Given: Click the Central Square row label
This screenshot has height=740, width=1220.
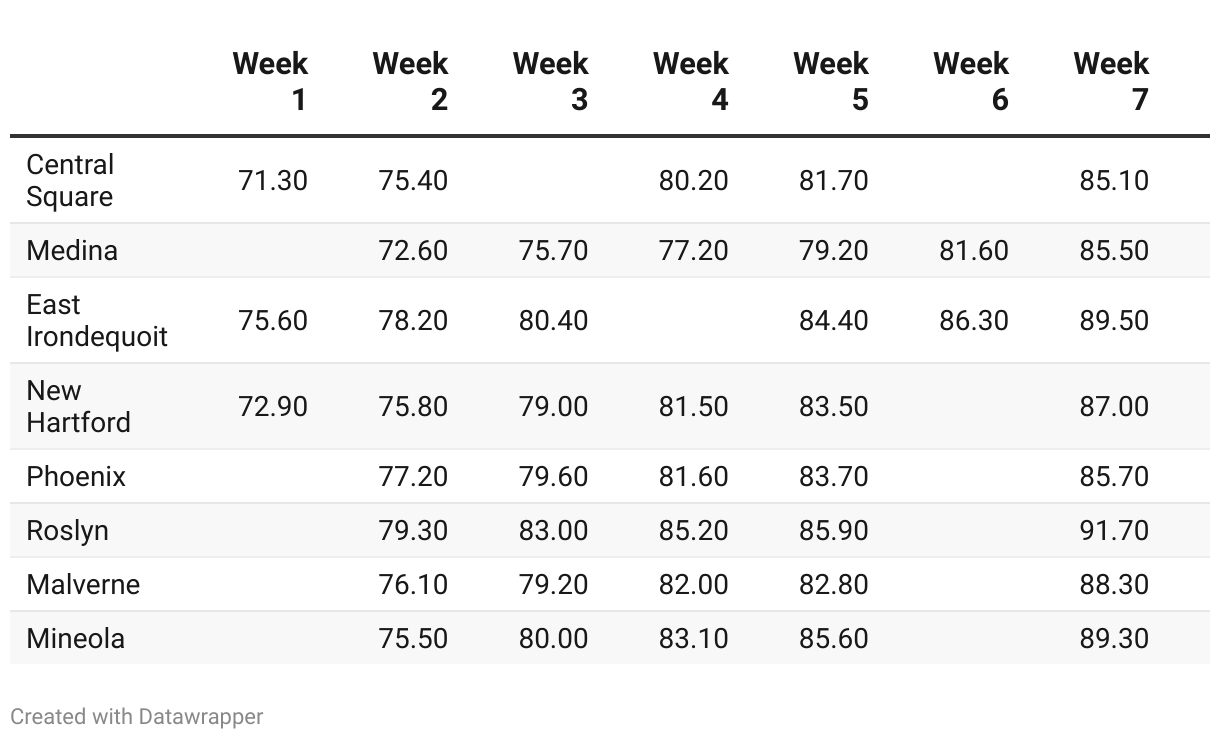Looking at the screenshot, I should pyautogui.click(x=70, y=180).
